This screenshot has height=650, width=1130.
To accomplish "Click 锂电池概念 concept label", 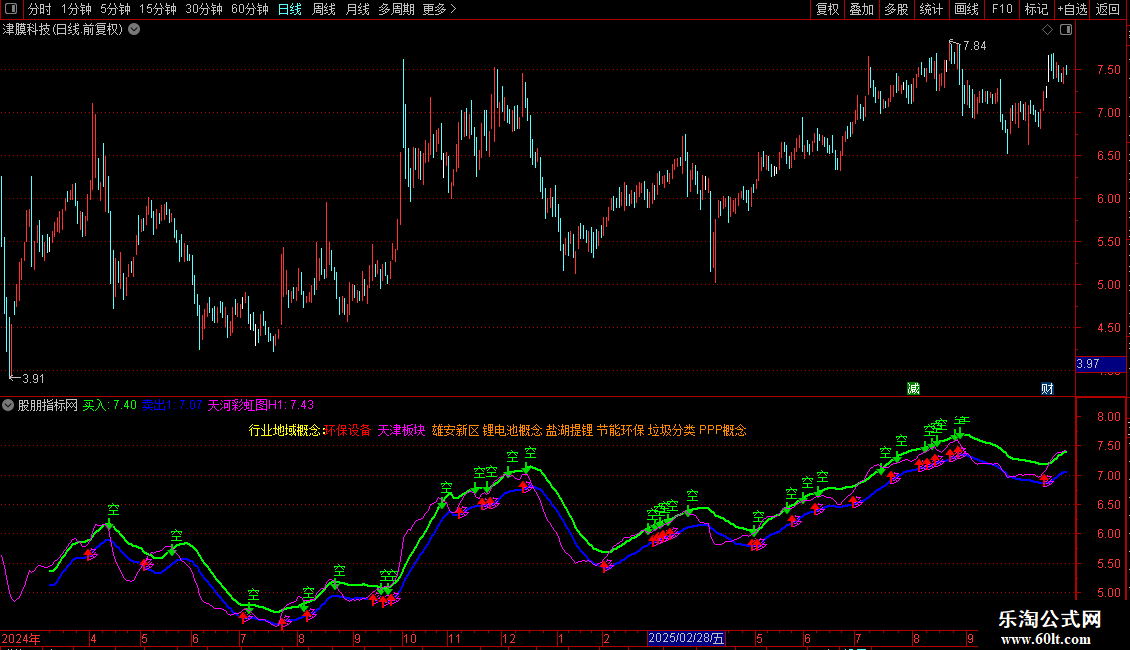I will pos(512,430).
